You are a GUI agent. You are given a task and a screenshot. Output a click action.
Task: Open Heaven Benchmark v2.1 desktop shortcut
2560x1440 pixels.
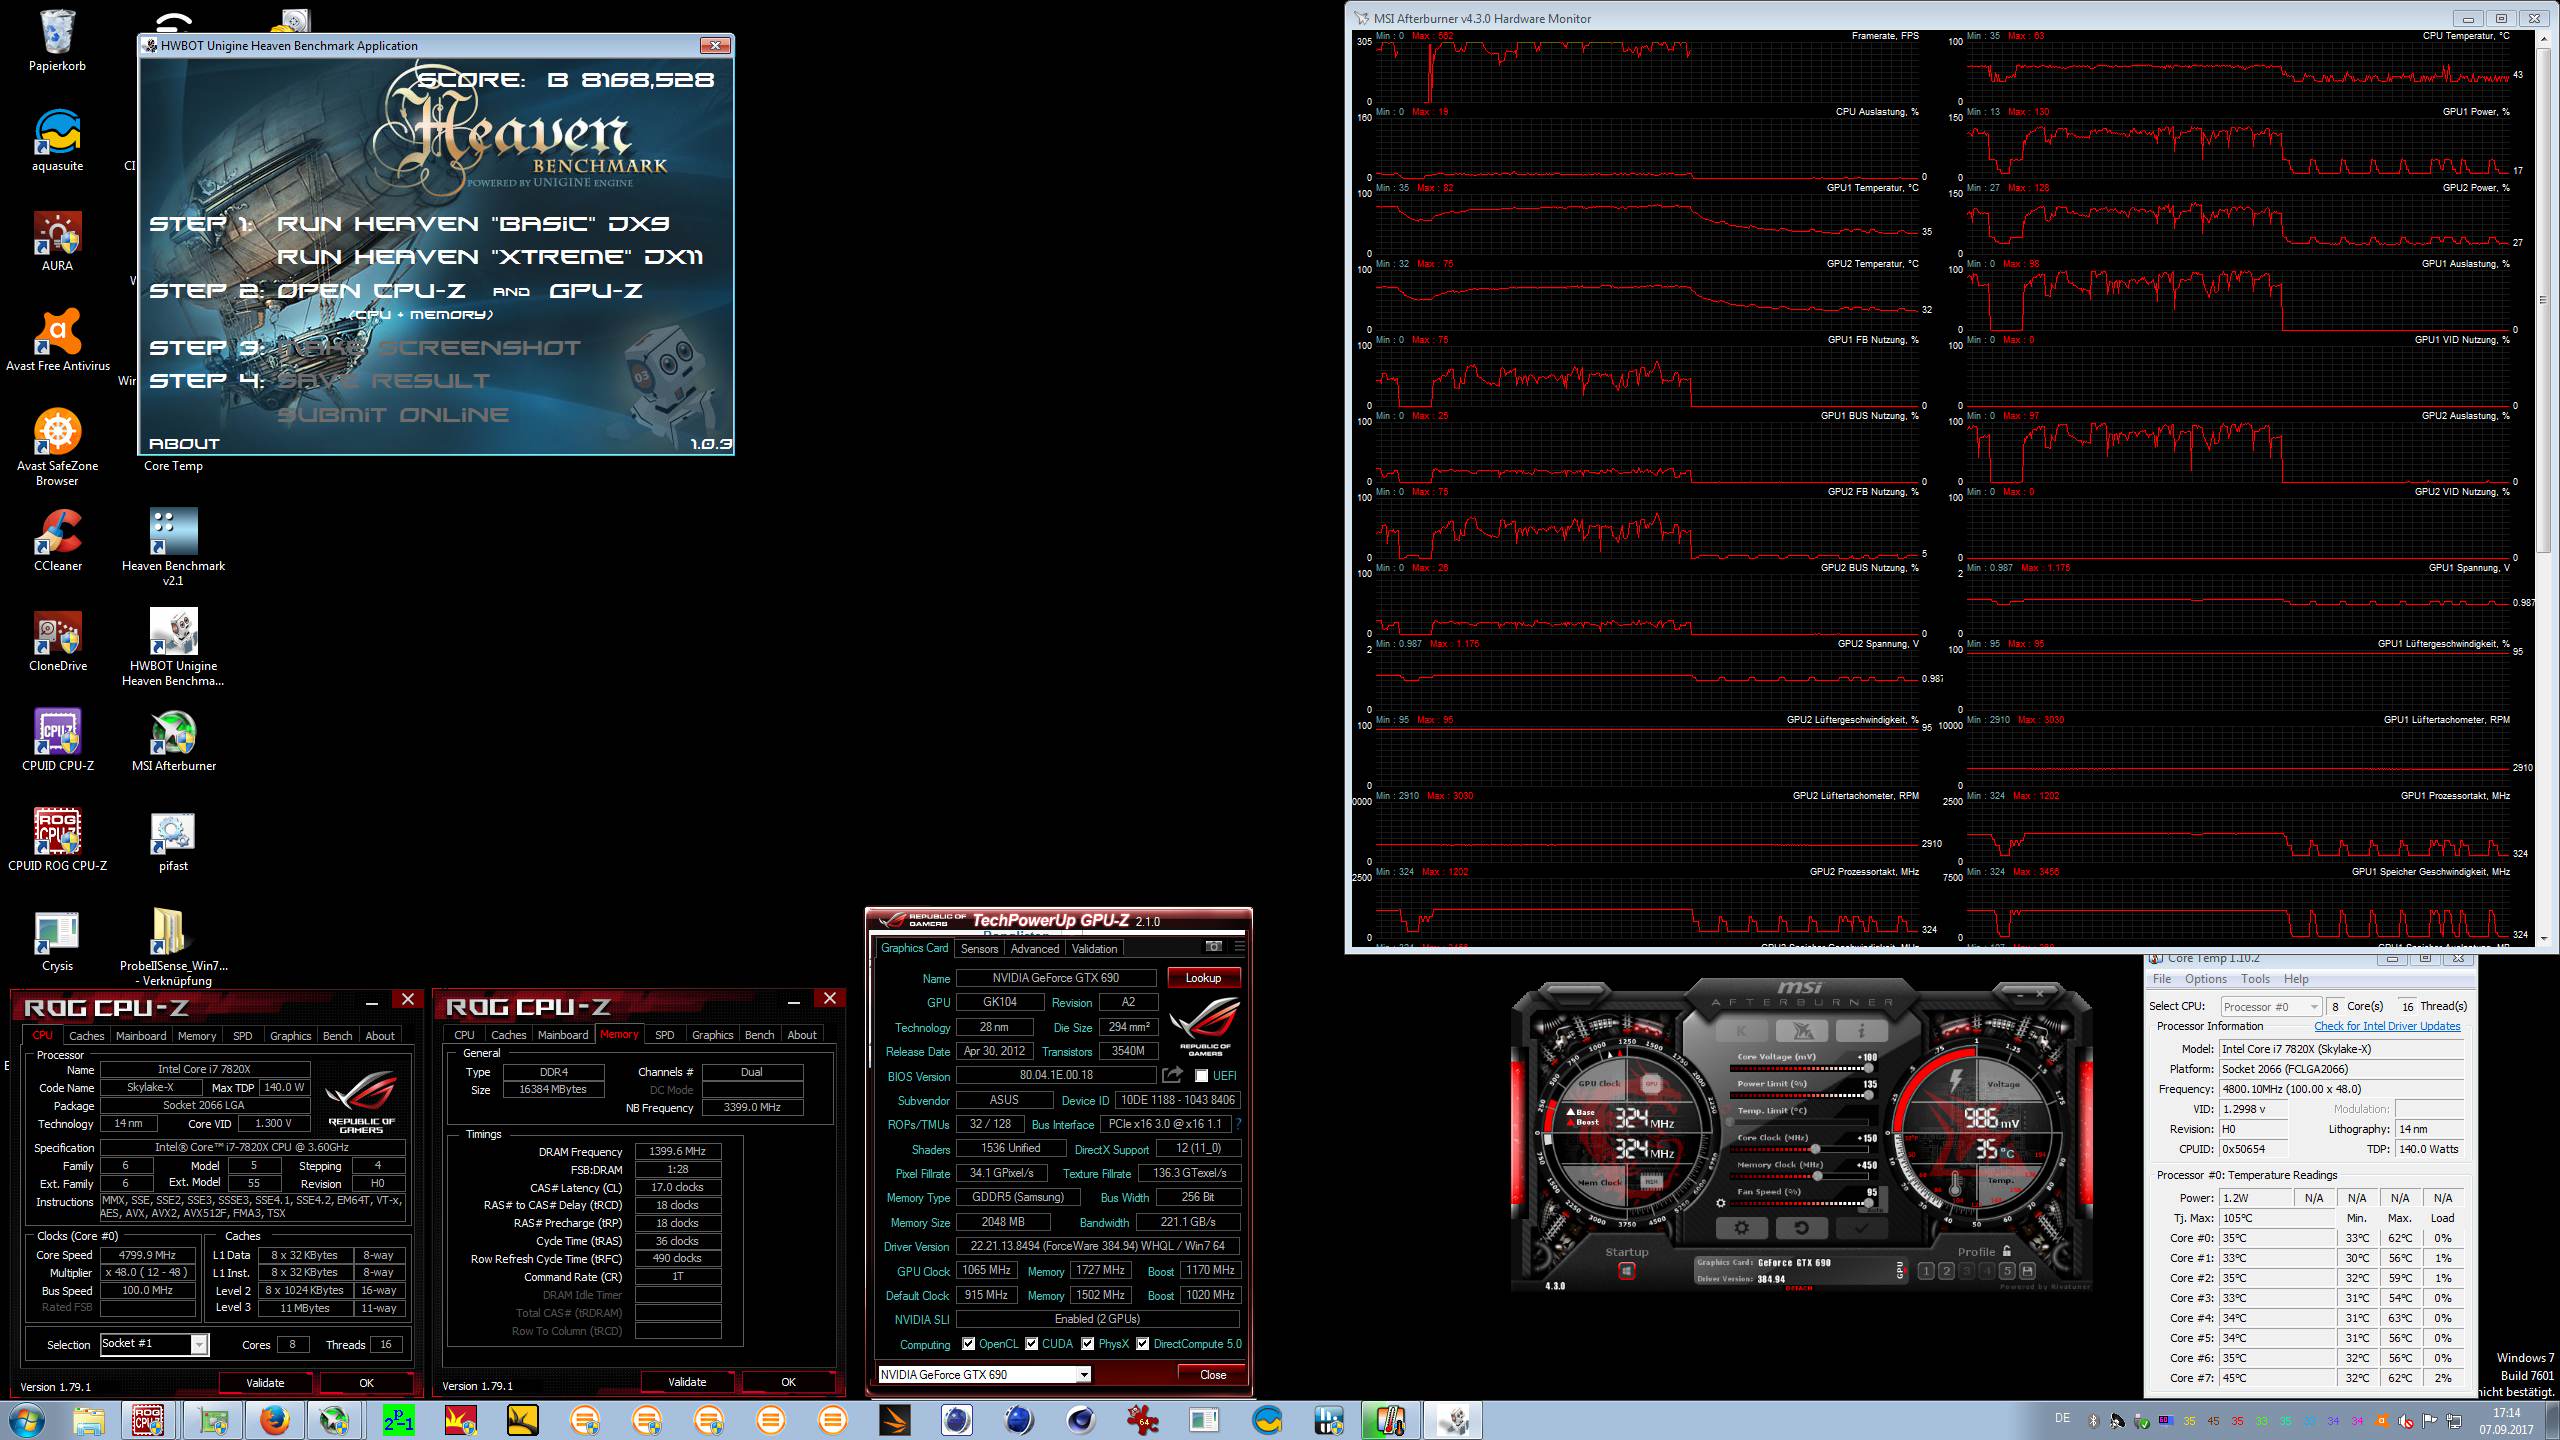tap(173, 547)
